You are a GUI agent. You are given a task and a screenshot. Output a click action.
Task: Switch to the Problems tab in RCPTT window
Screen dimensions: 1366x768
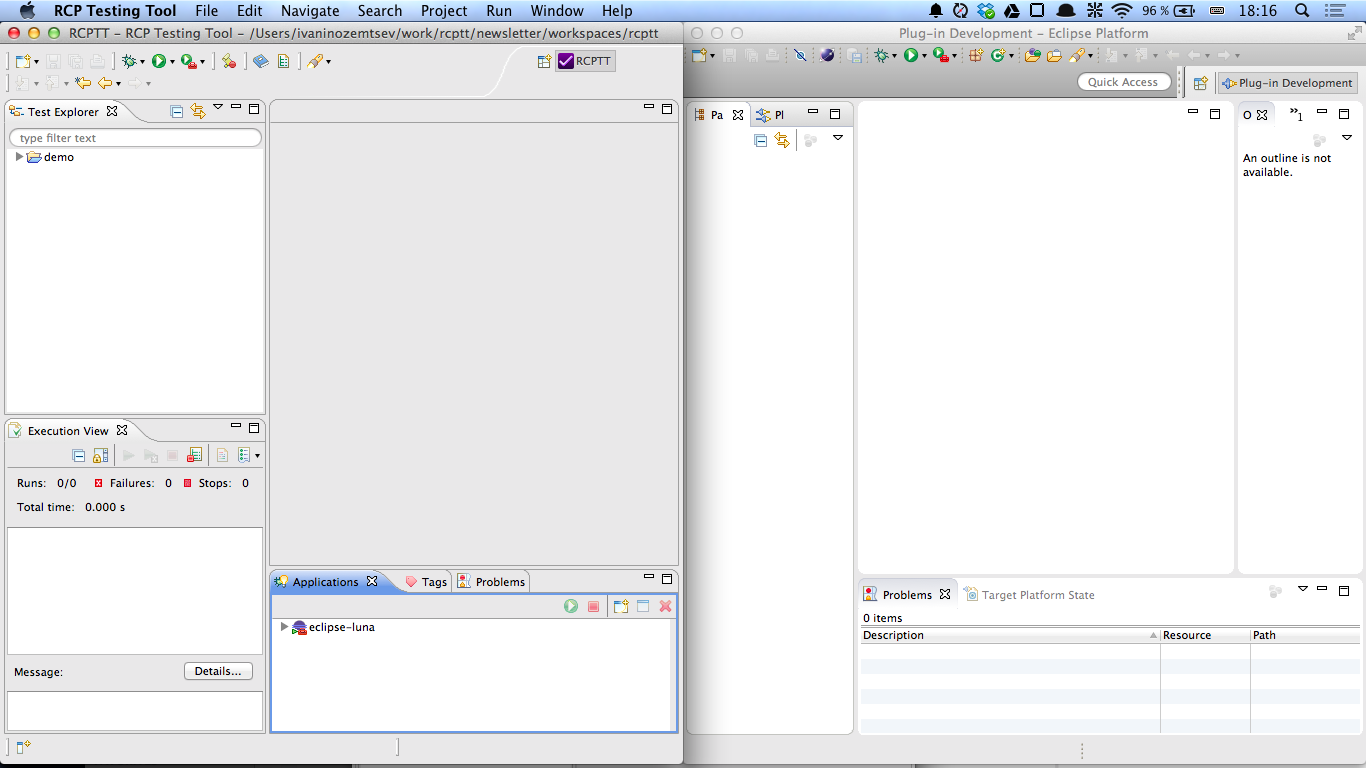[491, 582]
